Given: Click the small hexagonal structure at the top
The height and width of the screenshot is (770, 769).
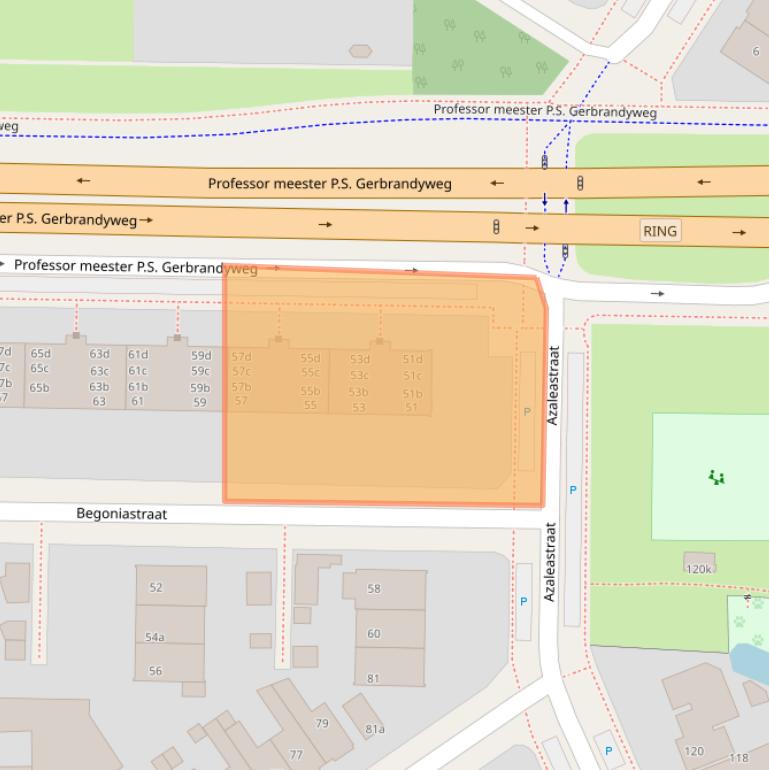Looking at the screenshot, I should pos(360,51).
